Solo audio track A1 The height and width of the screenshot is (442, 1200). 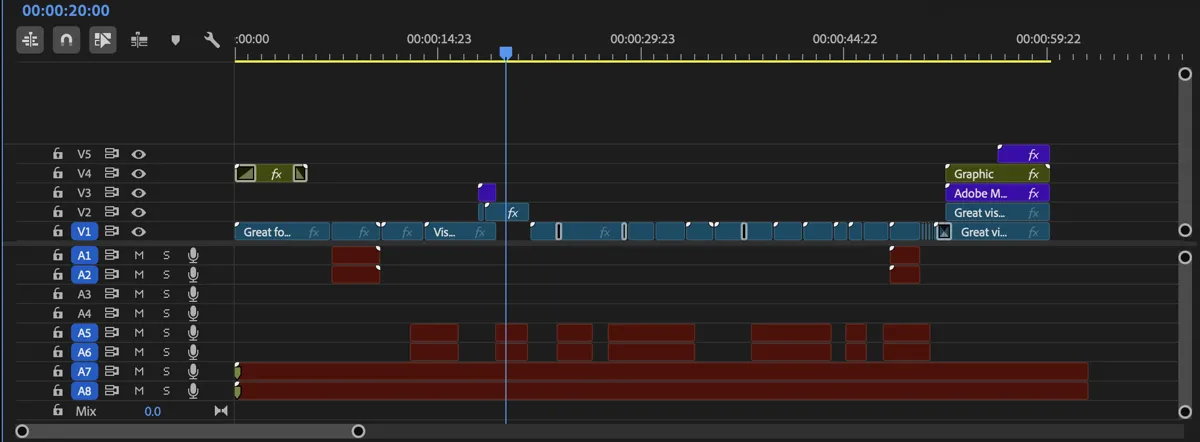click(x=166, y=255)
